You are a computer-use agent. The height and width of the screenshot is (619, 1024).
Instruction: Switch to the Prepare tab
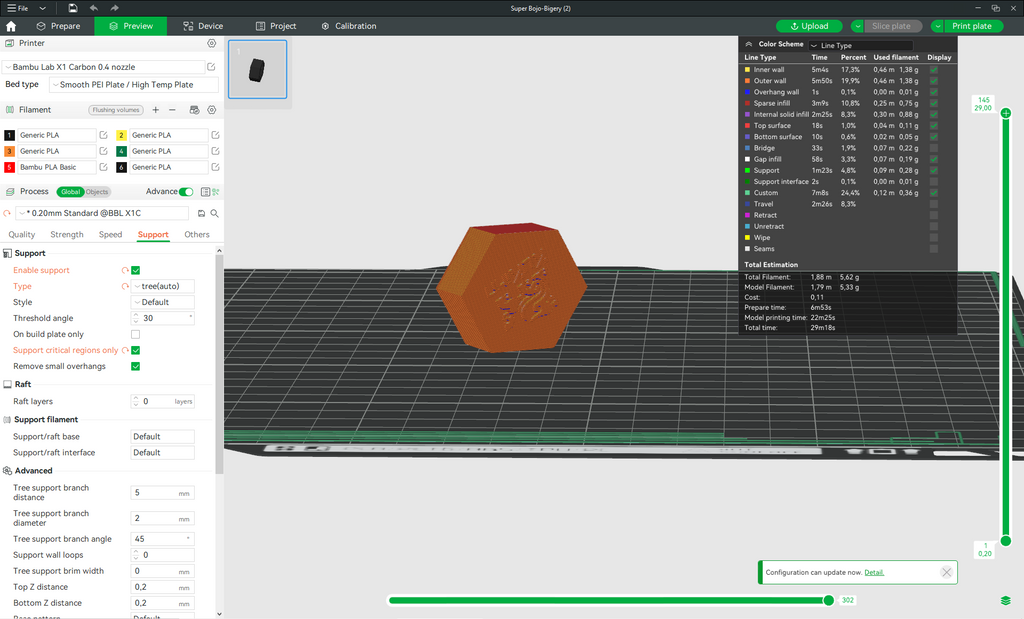(x=59, y=26)
